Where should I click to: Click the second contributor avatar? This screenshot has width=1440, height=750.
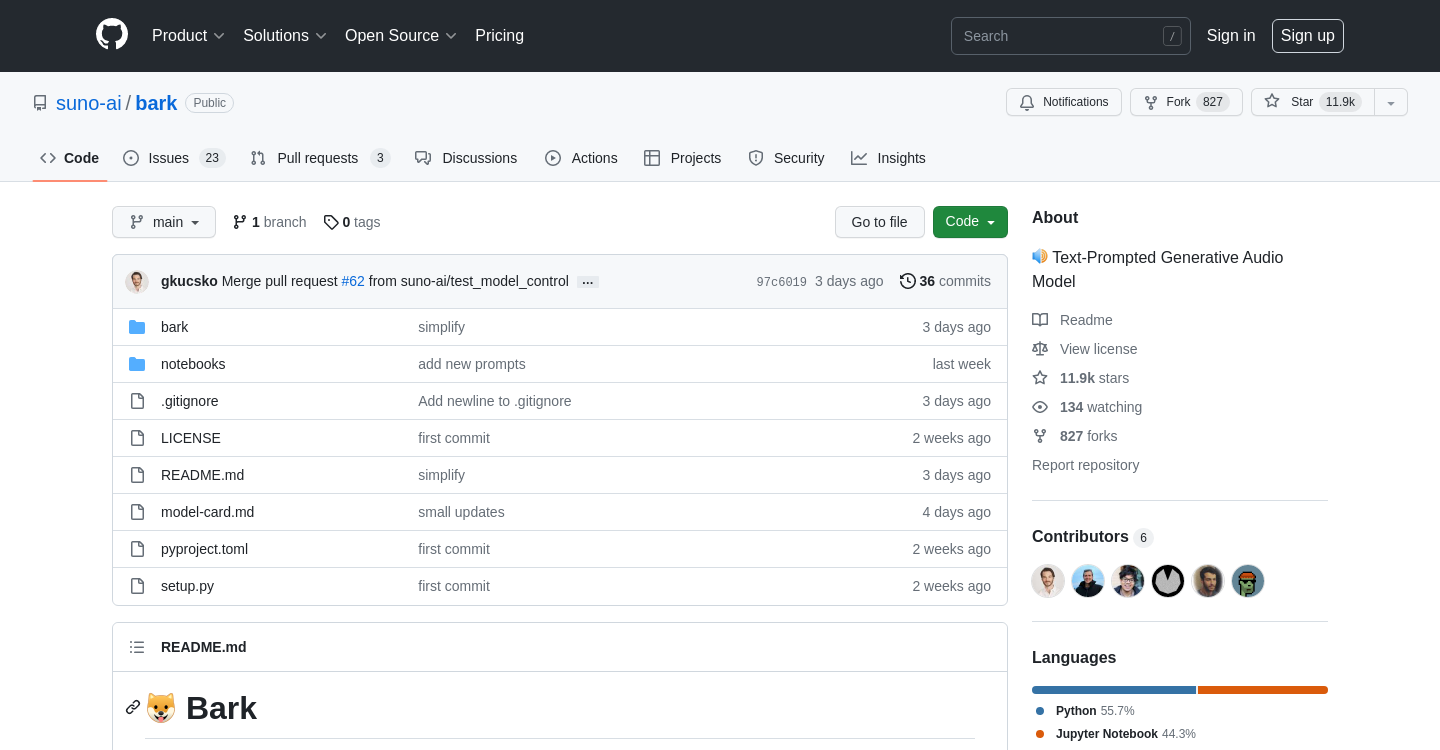(1088, 581)
